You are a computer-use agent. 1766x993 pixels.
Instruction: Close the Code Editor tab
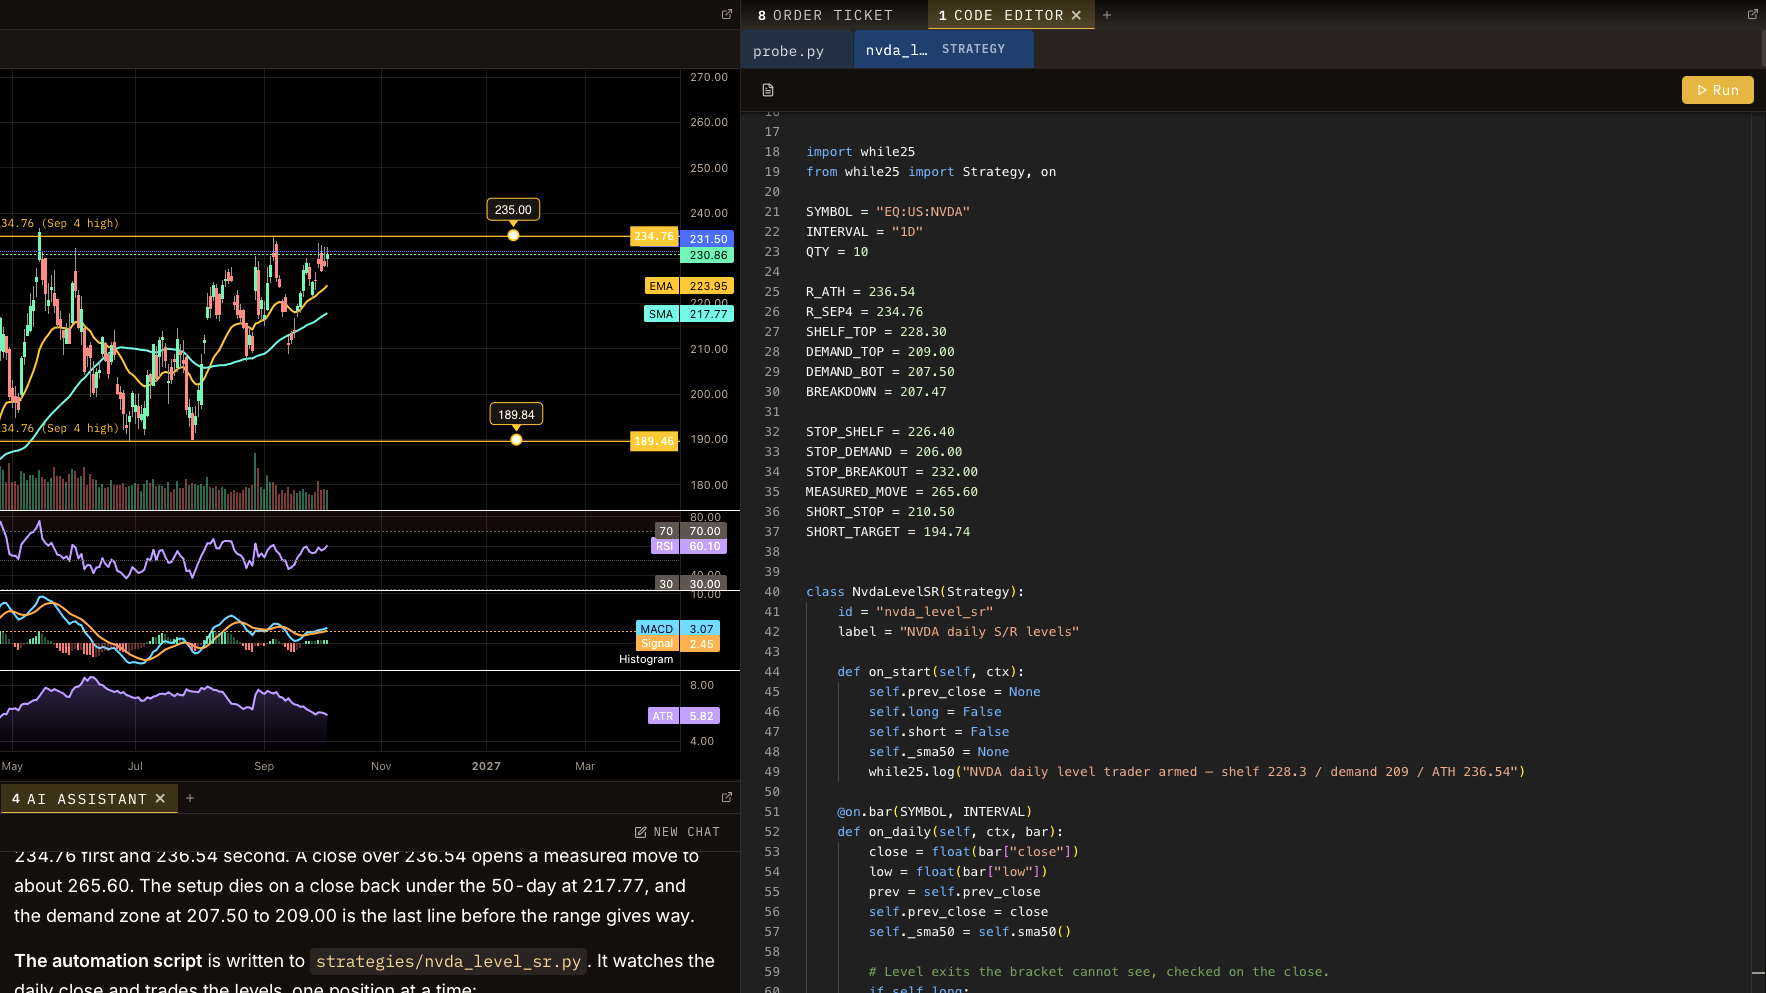pos(1076,15)
